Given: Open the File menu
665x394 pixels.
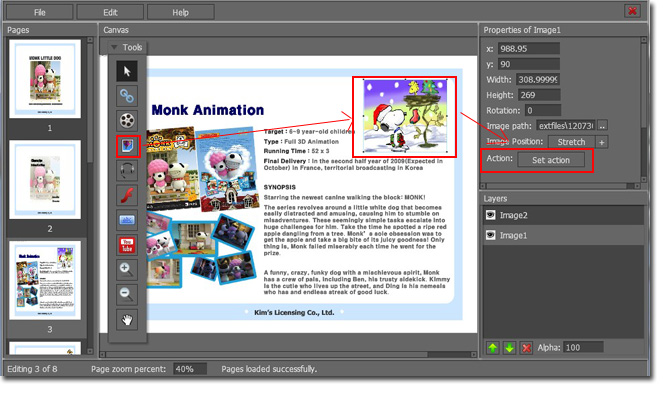Looking at the screenshot, I should pyautogui.click(x=39, y=12).
